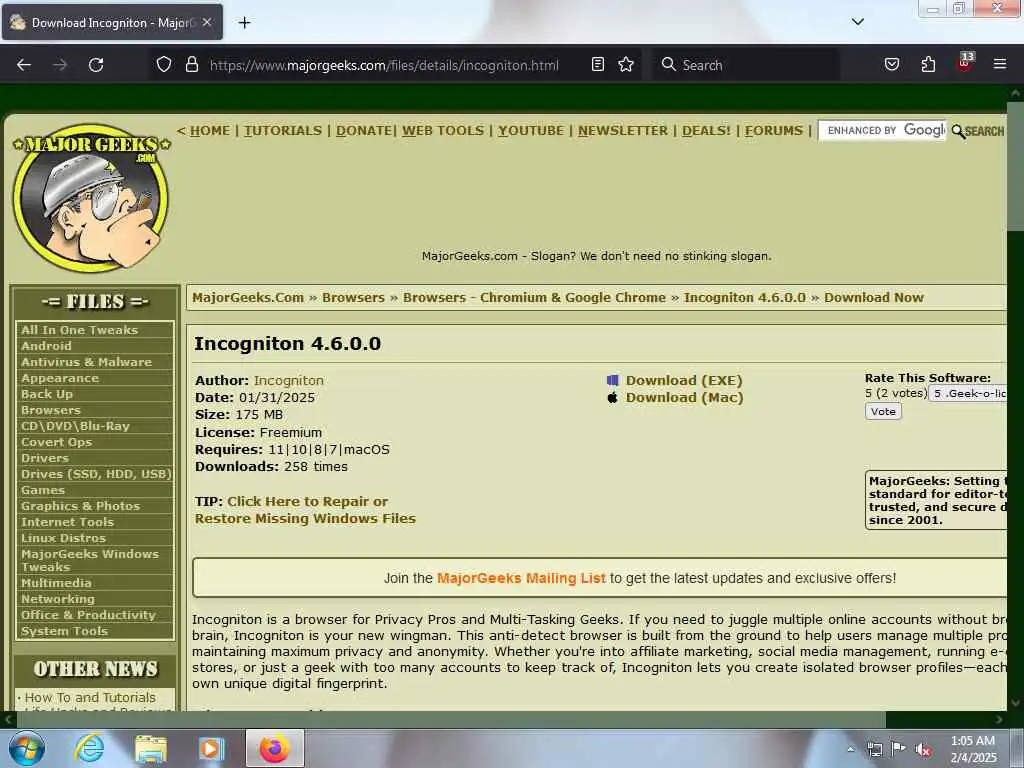Screen dimensions: 1024x768
Task: Focus the Google enhanced site search field
Action: 882,131
